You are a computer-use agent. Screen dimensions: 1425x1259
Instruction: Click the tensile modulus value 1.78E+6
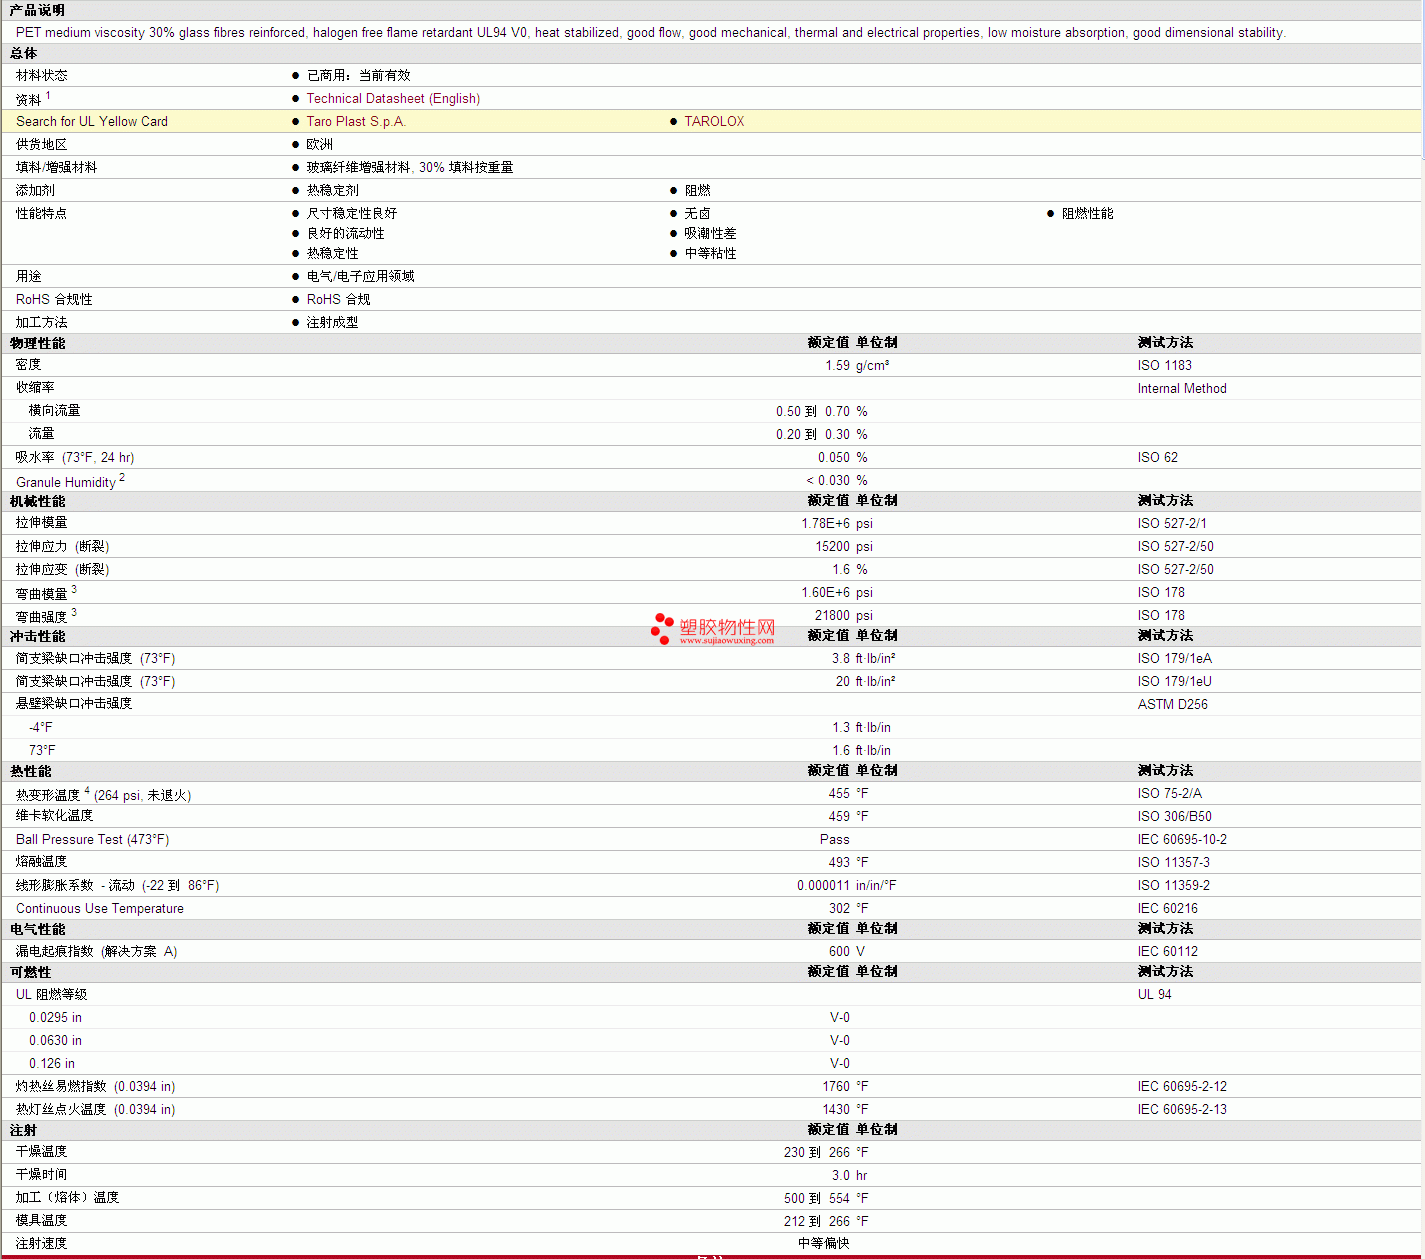825,523
